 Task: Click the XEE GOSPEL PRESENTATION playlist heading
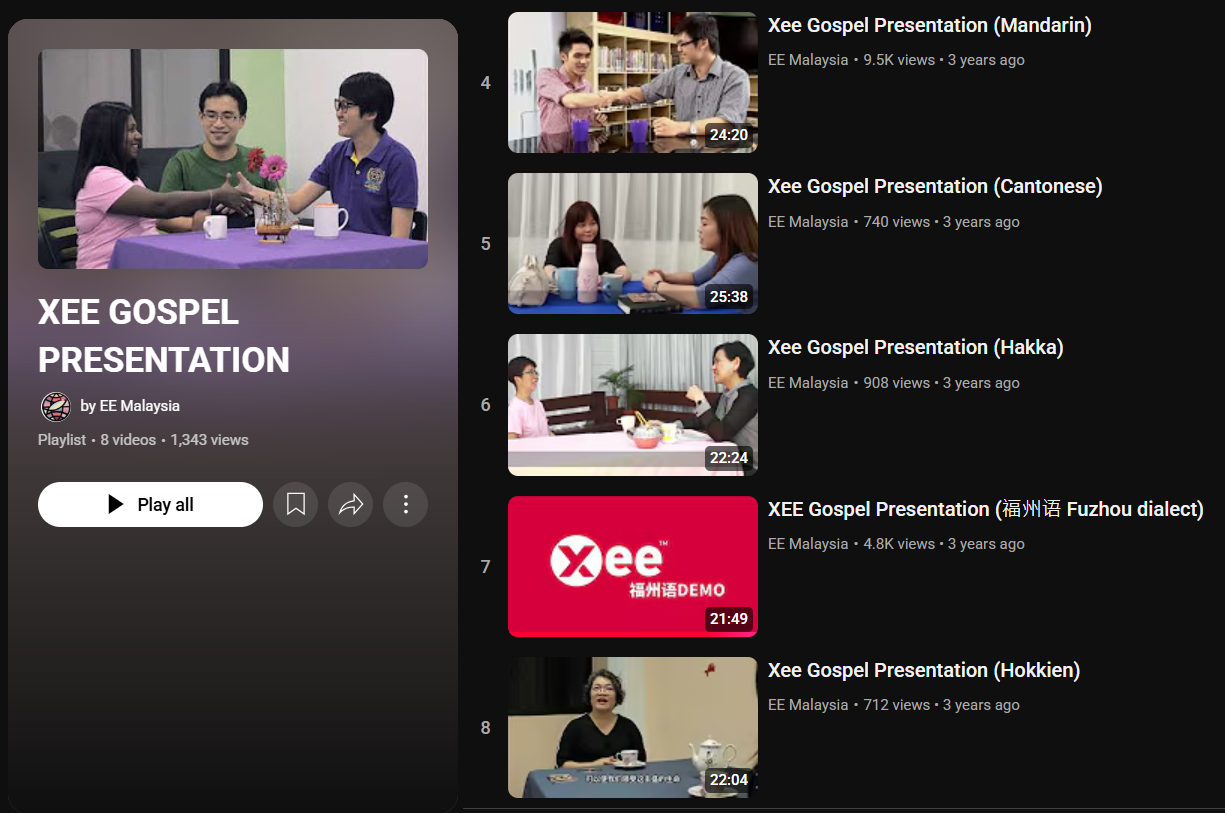(164, 336)
